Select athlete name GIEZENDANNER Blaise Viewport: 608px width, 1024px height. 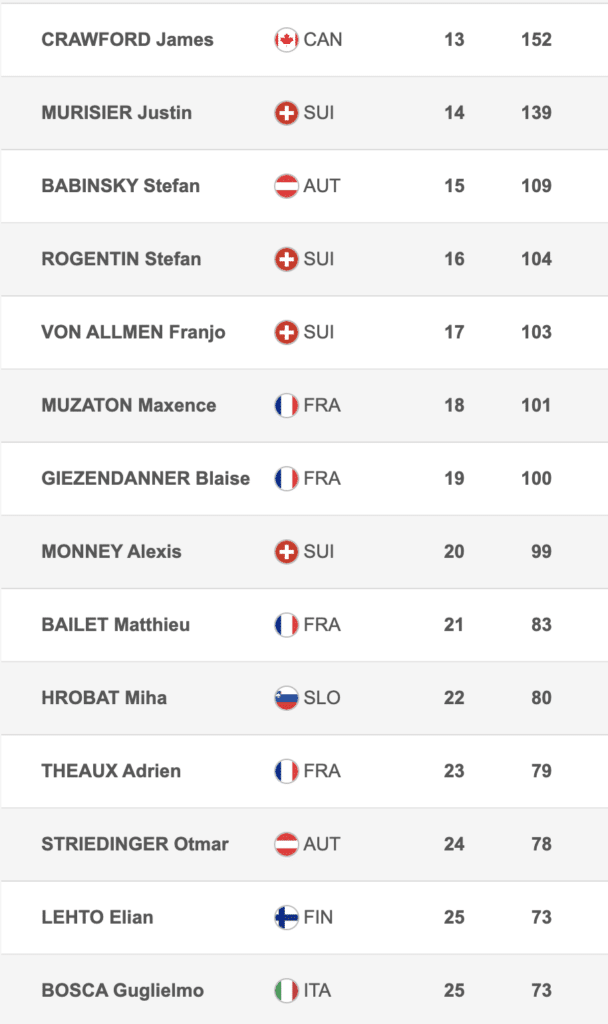(145, 478)
